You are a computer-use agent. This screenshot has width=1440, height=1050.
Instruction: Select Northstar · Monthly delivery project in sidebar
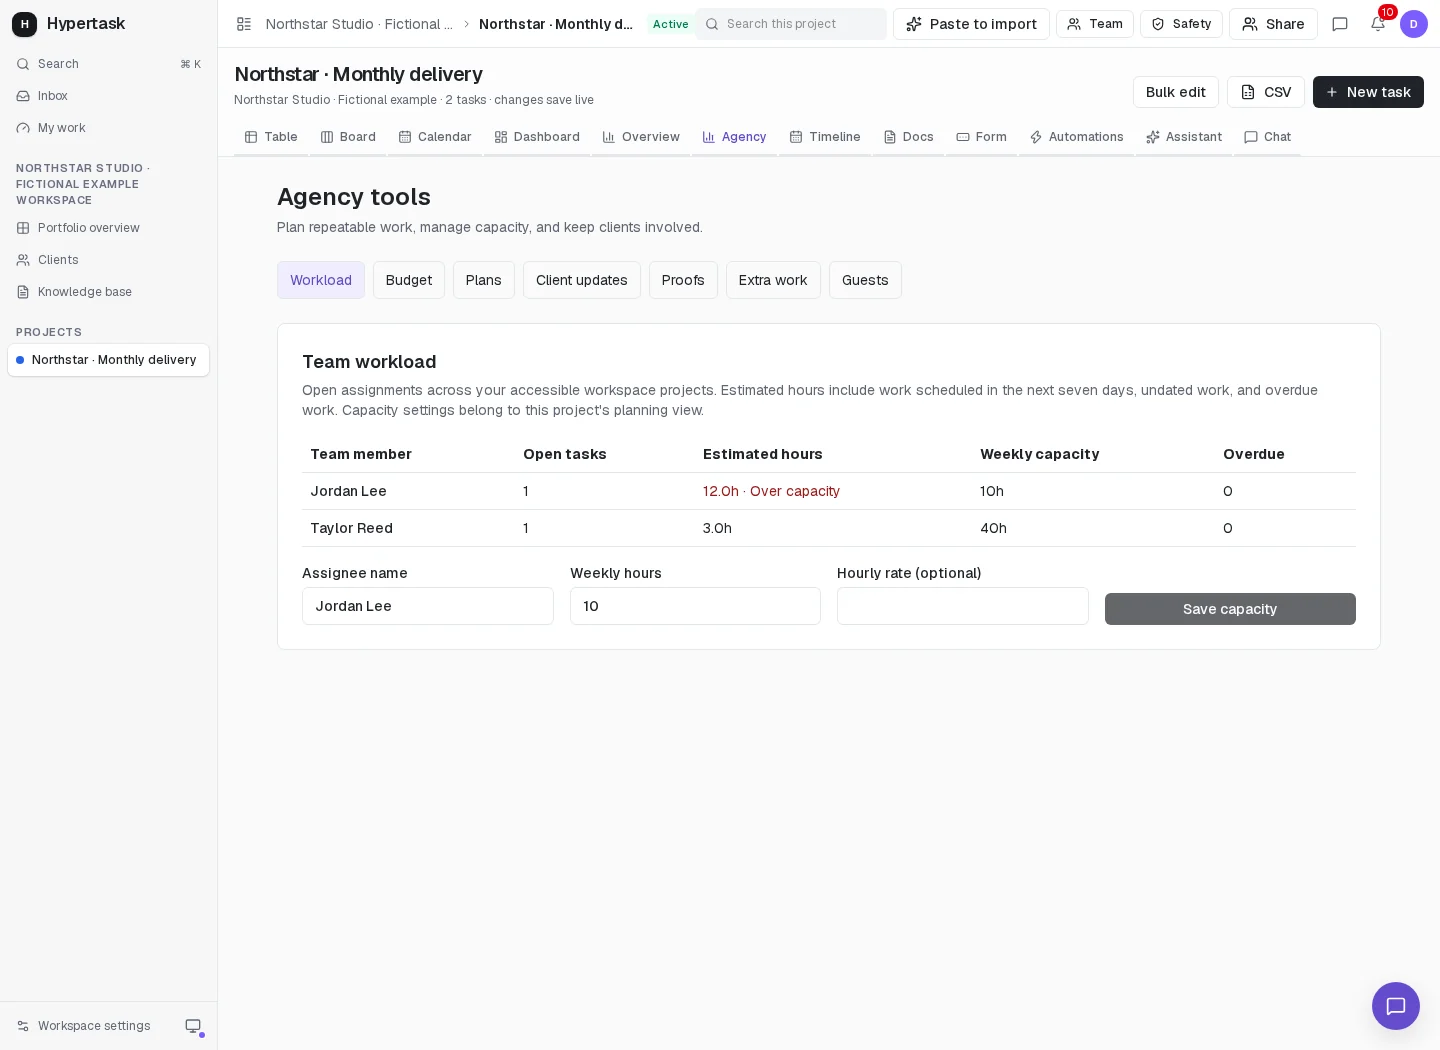108,360
